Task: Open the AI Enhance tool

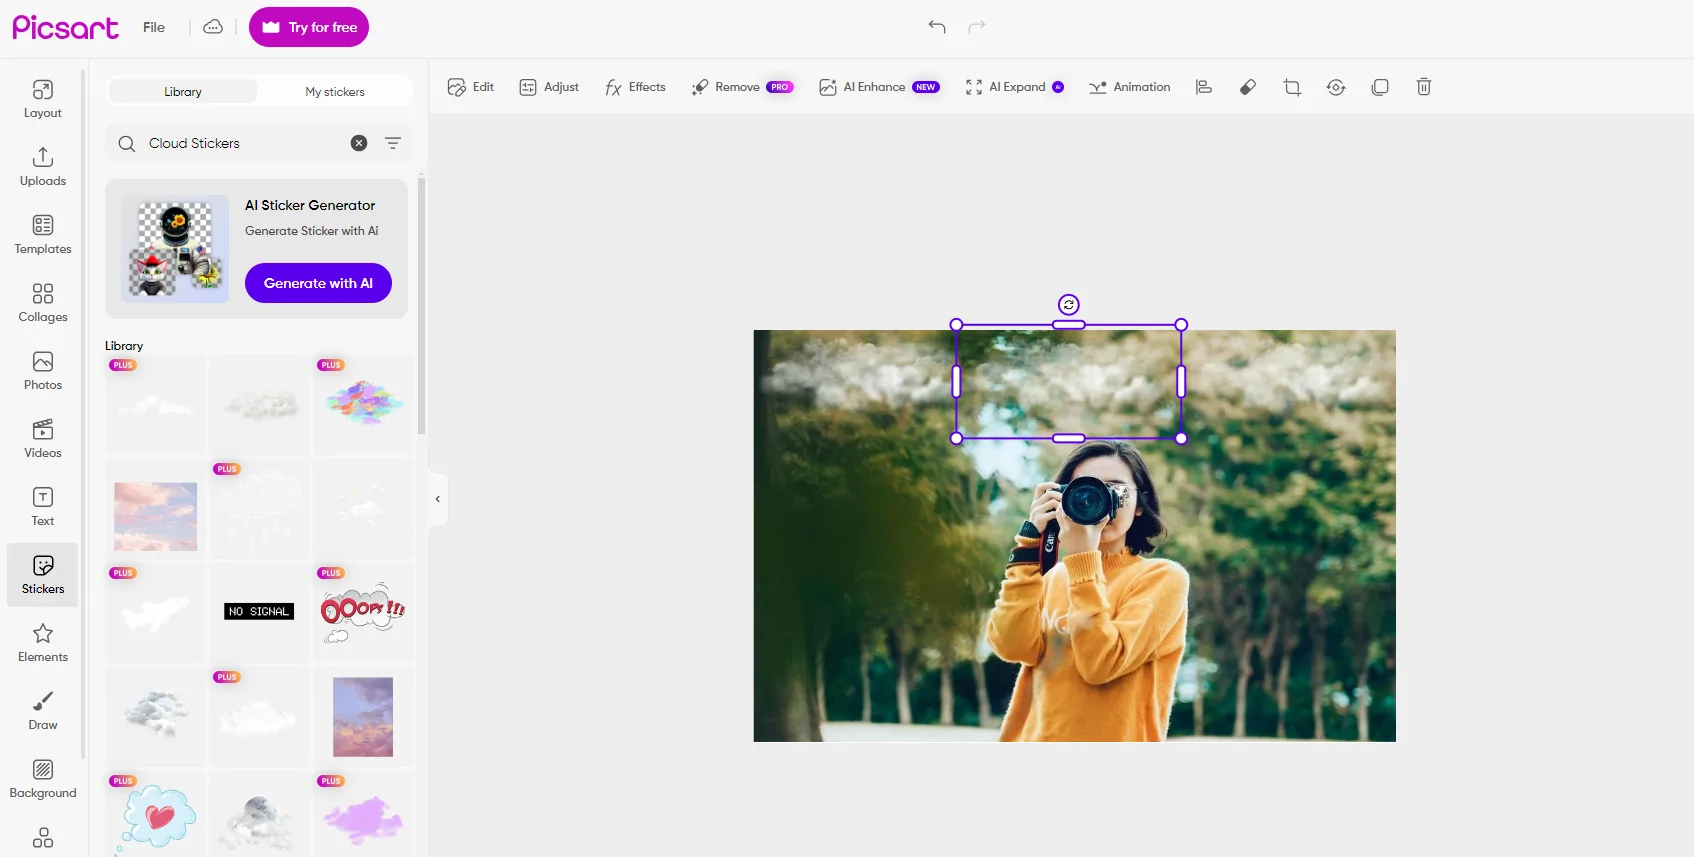Action: pyautogui.click(x=879, y=87)
